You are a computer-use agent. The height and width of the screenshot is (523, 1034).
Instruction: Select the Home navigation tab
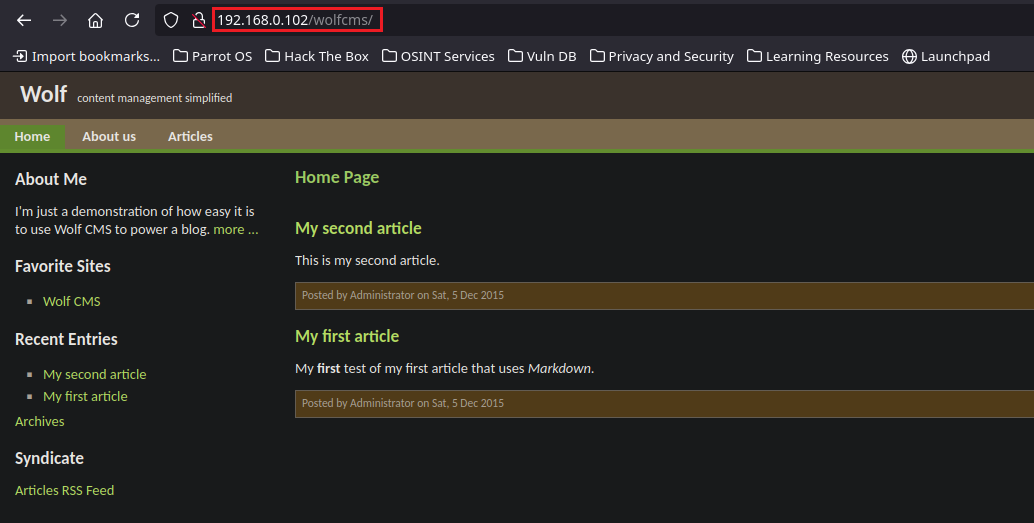32,136
